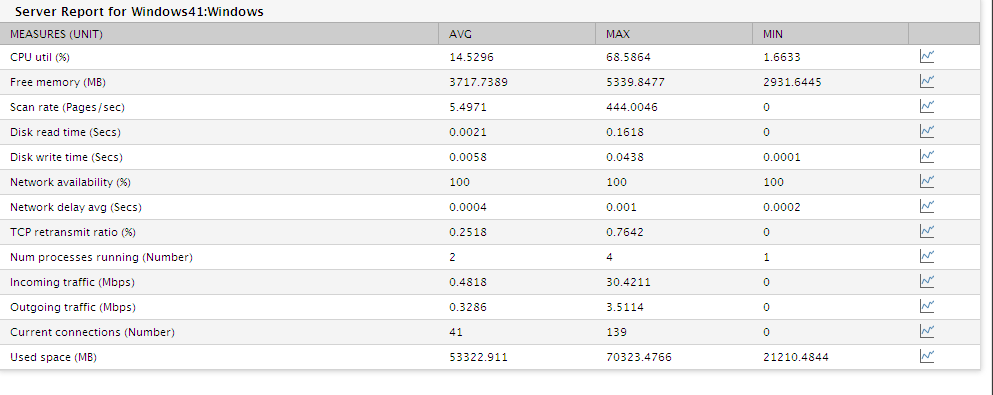
Task: Open graph icon for TCP retransmit ratio row
Action: coord(927,232)
